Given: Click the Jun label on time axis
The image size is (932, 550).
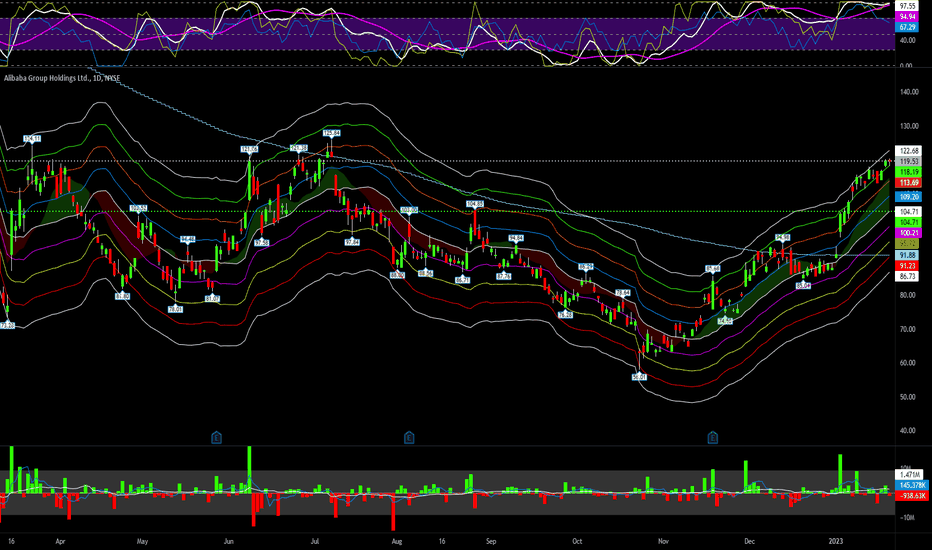Looking at the screenshot, I should 228,542.
